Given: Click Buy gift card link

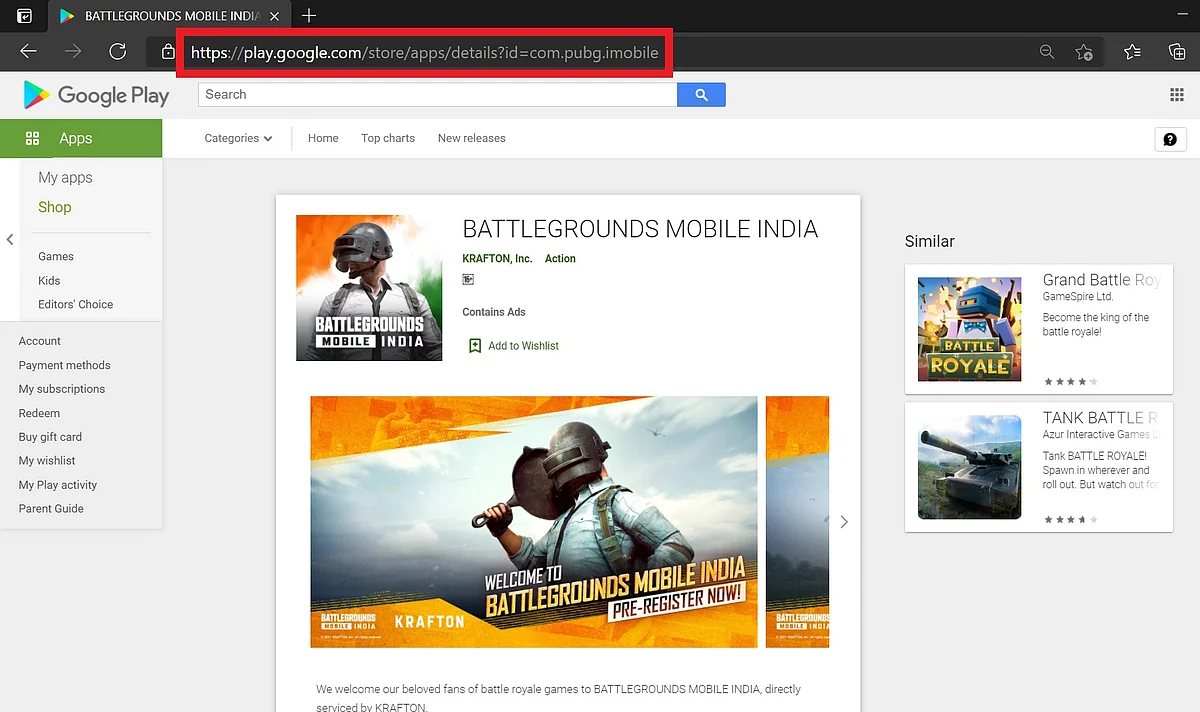Looking at the screenshot, I should [50, 437].
